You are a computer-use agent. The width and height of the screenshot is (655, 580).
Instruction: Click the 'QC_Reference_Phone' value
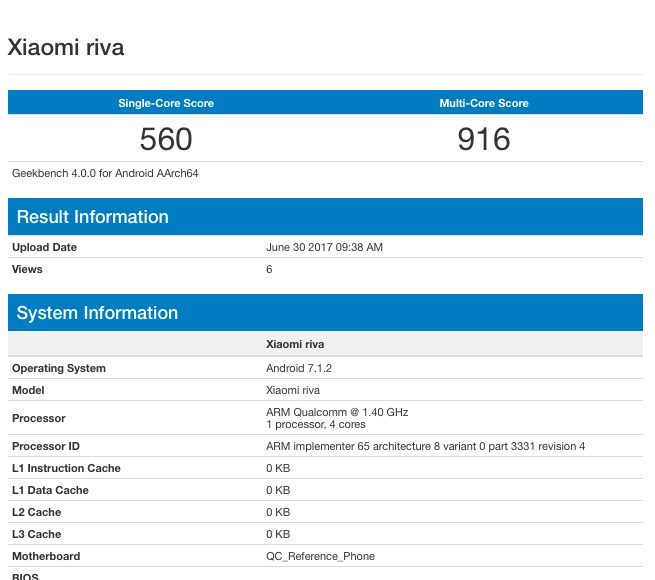pyautogui.click(x=320, y=556)
